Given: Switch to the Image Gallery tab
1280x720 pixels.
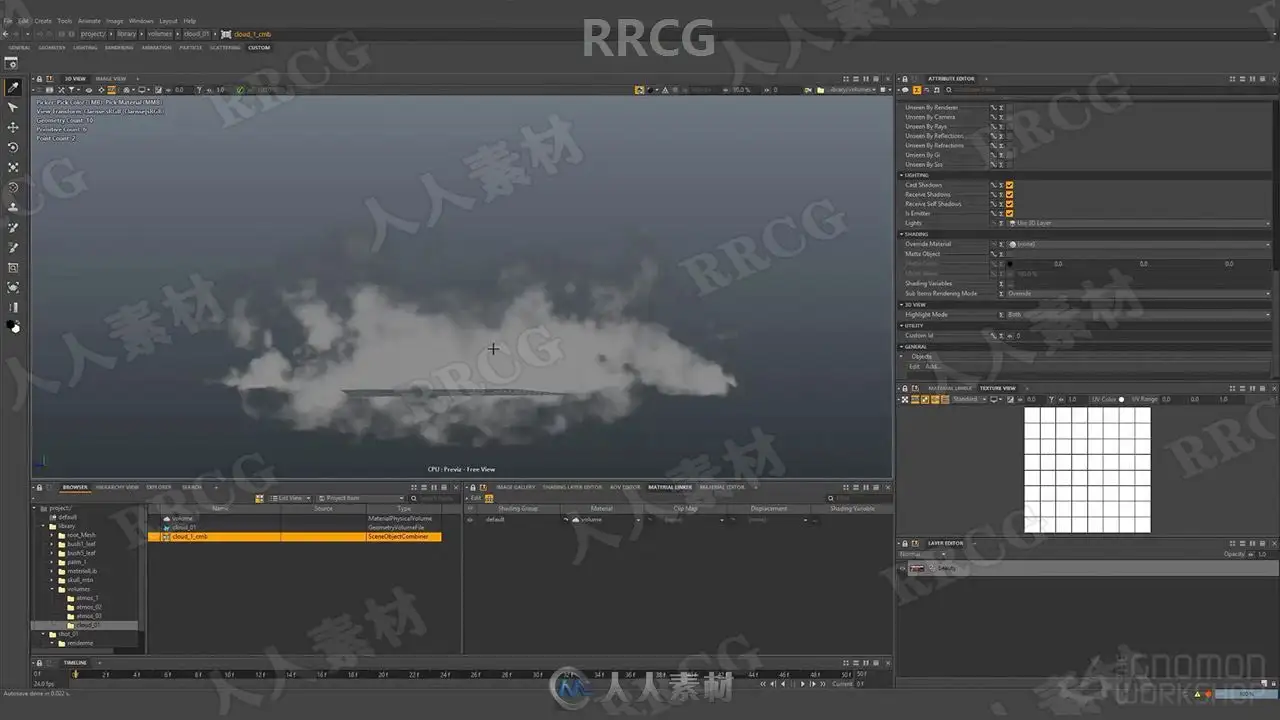Looking at the screenshot, I should pos(516,488).
